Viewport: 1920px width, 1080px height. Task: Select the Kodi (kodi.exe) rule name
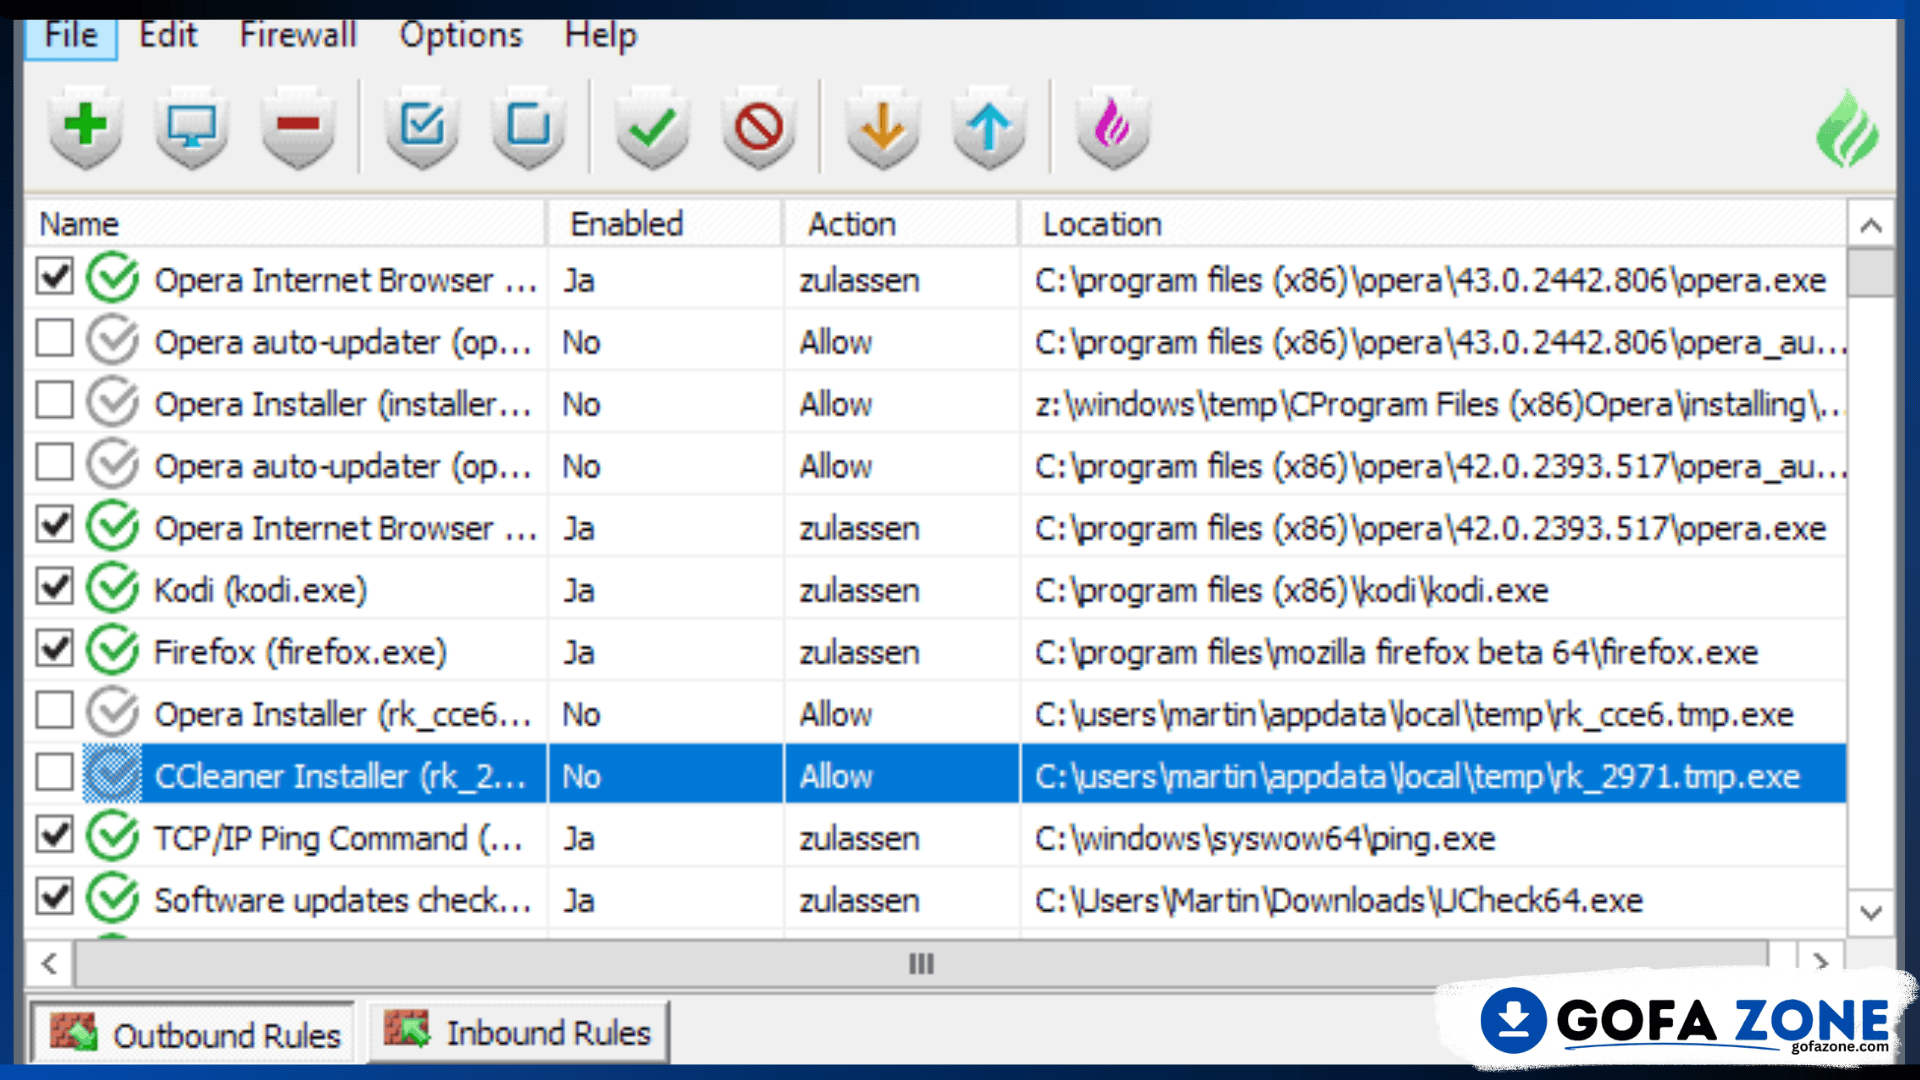(261, 590)
